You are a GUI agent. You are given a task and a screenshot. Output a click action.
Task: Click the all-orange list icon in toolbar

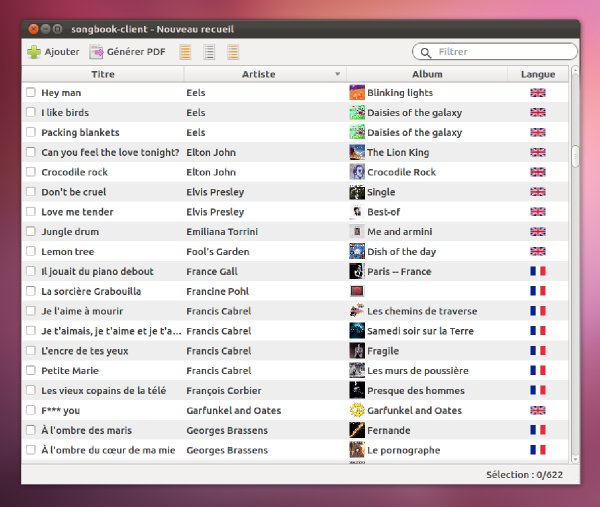coord(185,52)
